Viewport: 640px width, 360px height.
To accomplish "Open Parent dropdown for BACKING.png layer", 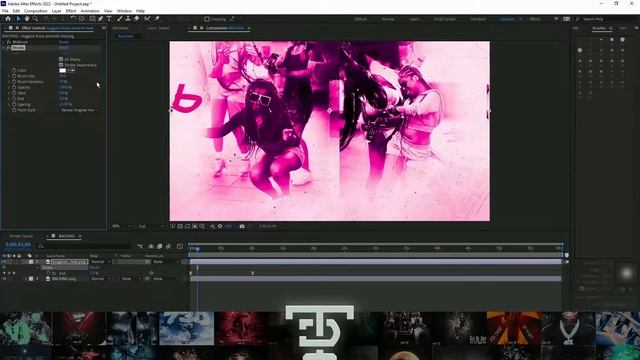I will 166,279.
